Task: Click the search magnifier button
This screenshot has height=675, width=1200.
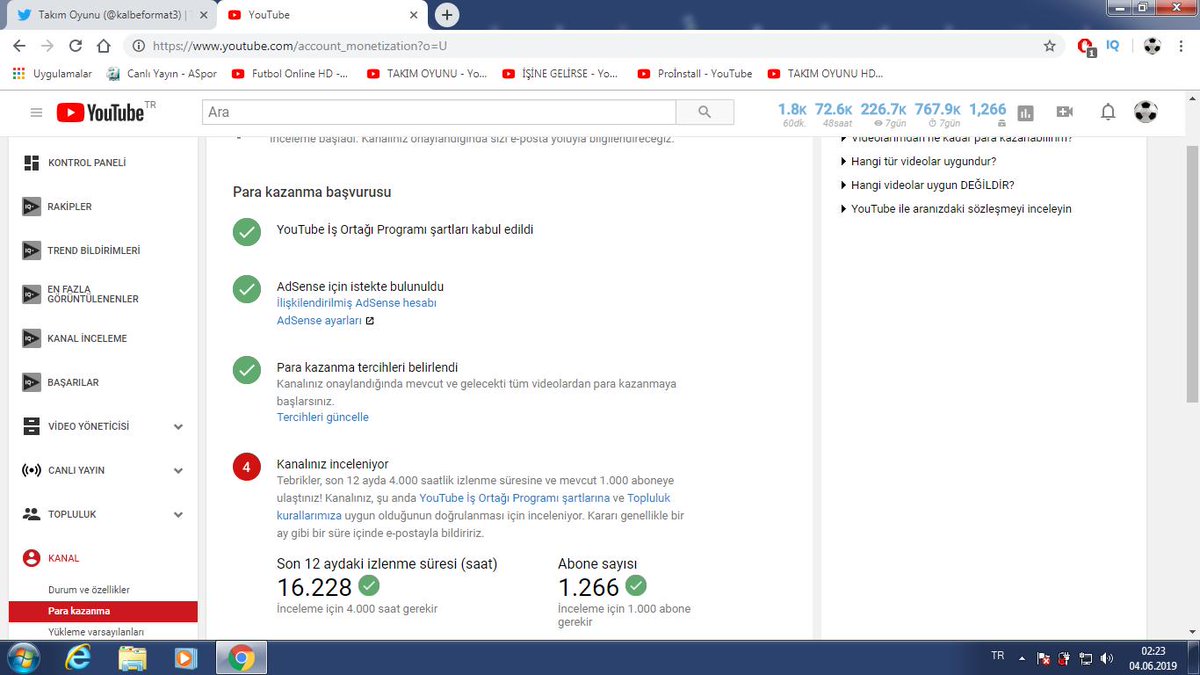Action: coord(704,112)
